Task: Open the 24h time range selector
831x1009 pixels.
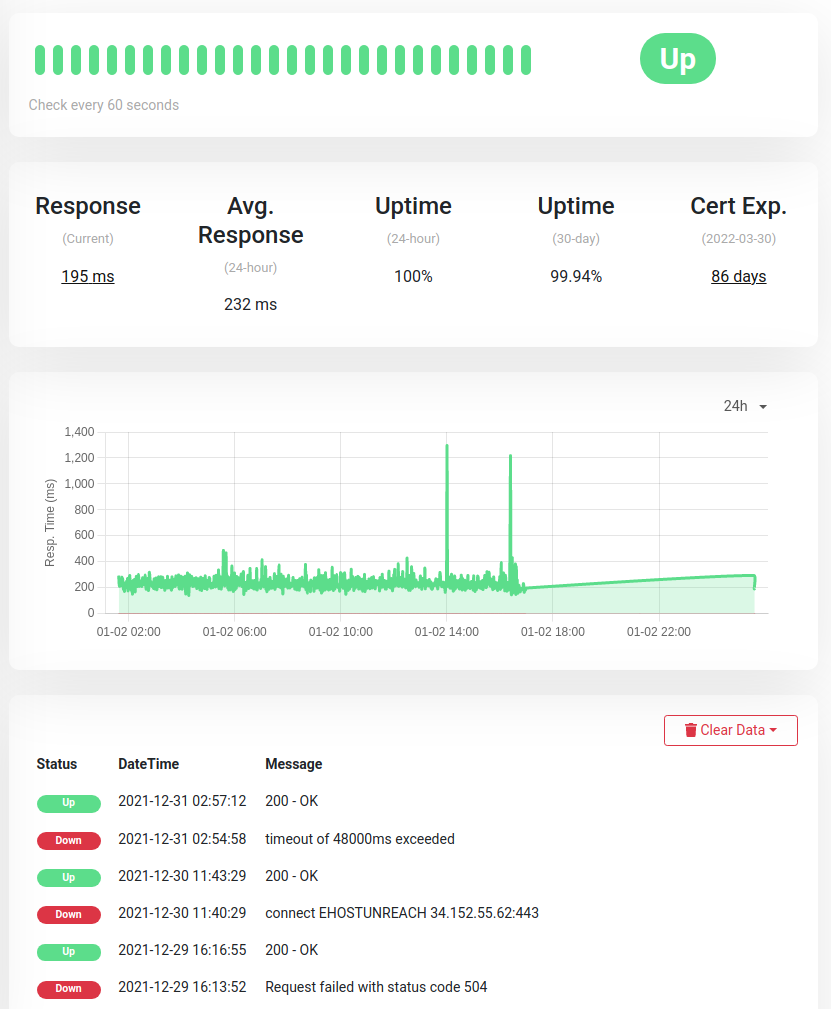Action: (x=744, y=406)
